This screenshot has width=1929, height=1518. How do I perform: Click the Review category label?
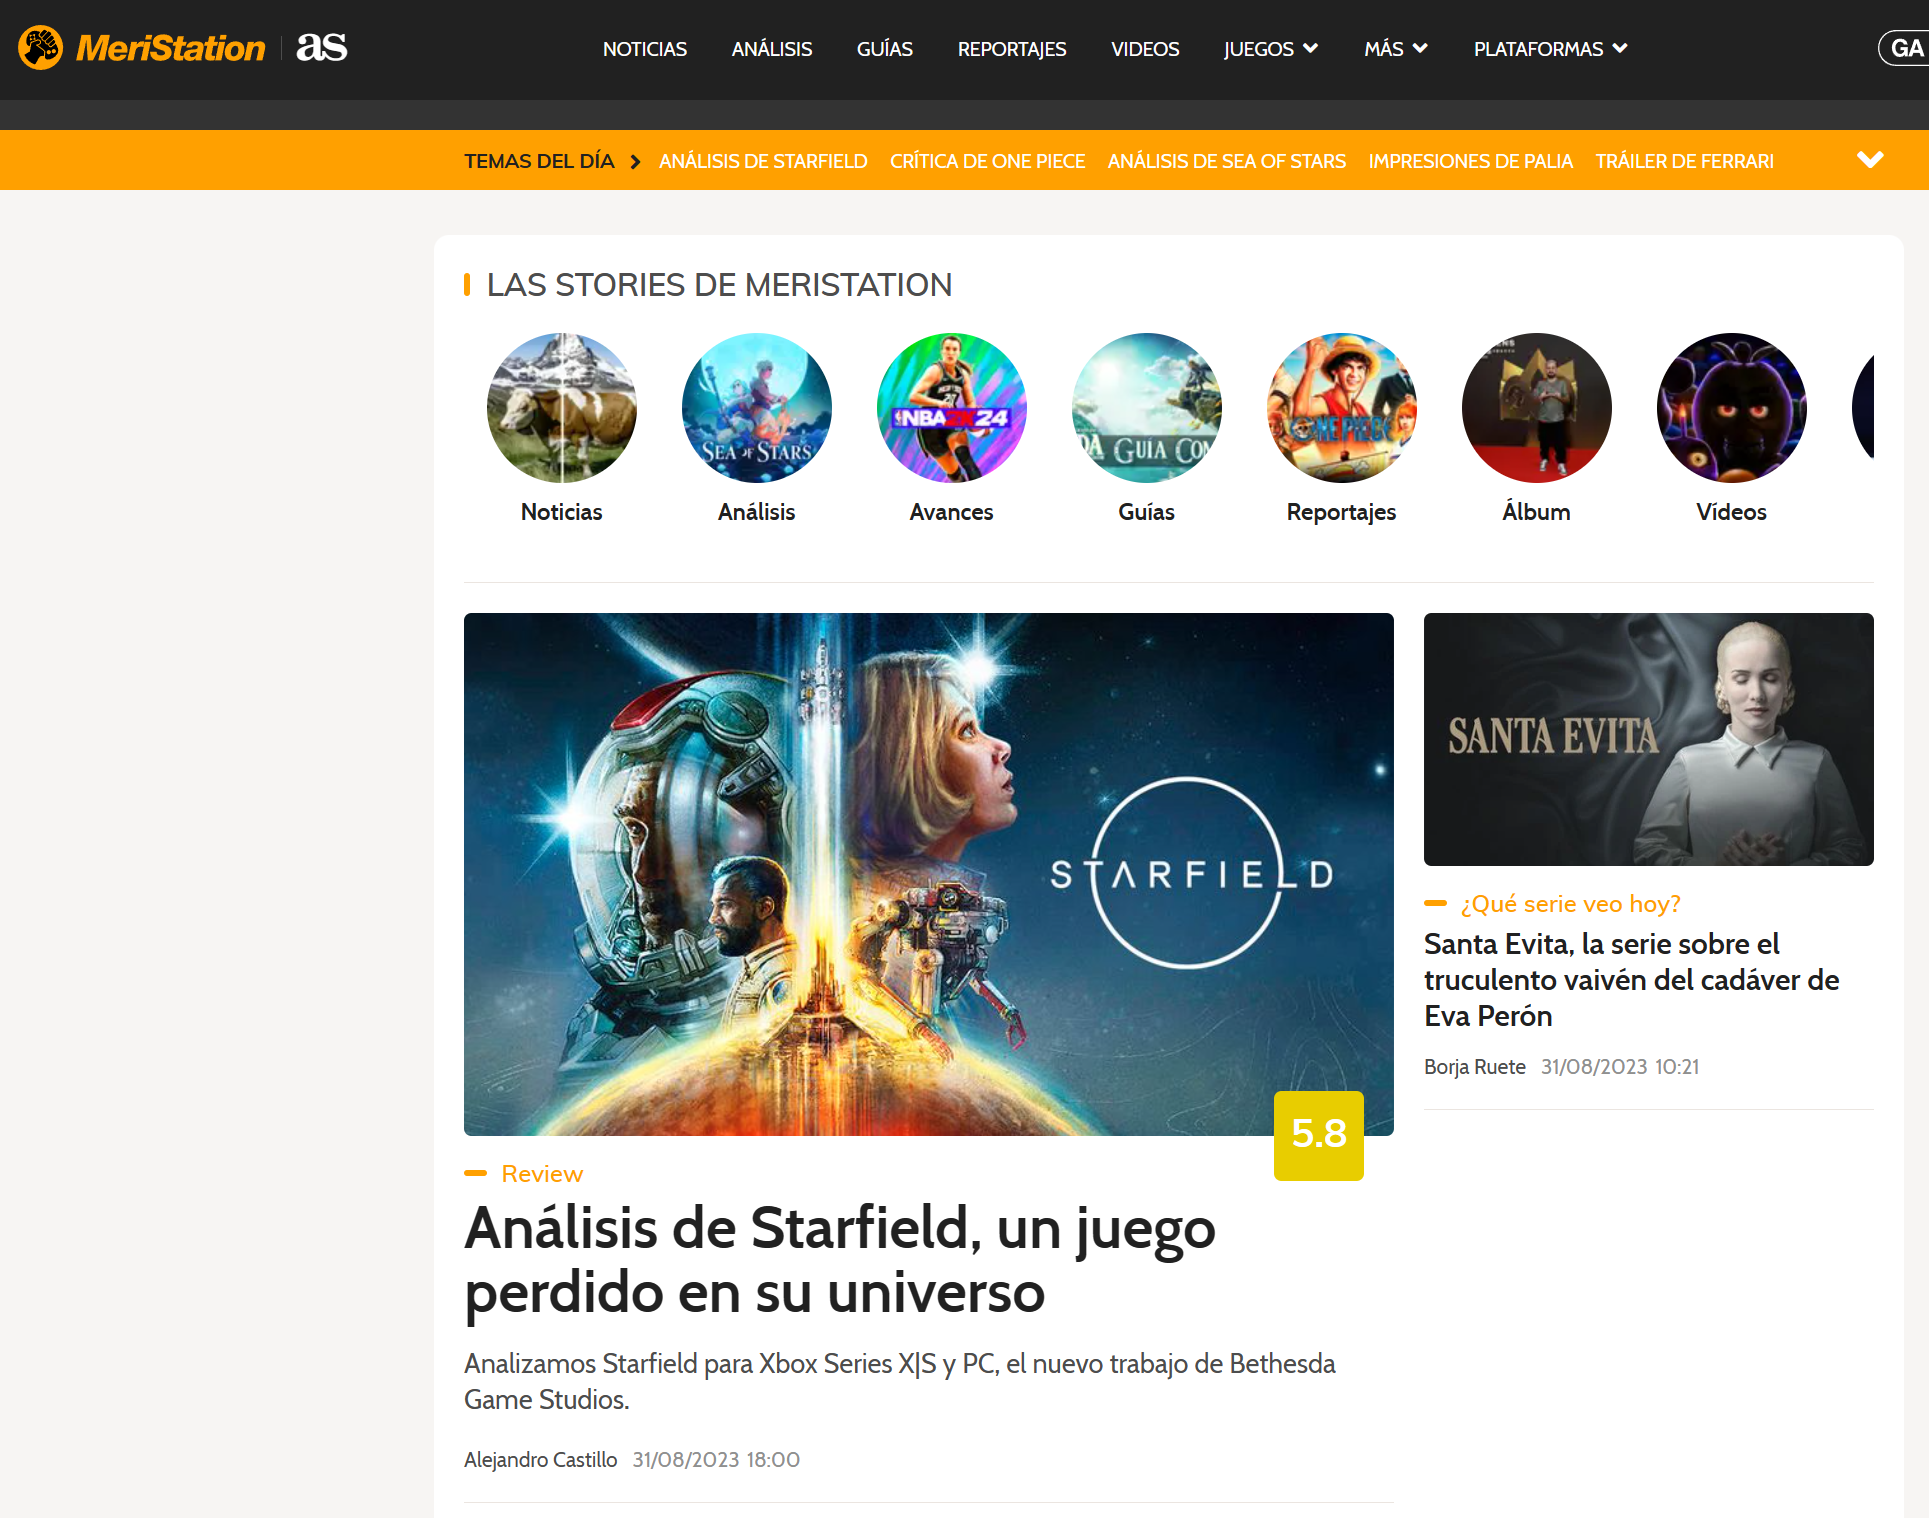(x=542, y=1174)
